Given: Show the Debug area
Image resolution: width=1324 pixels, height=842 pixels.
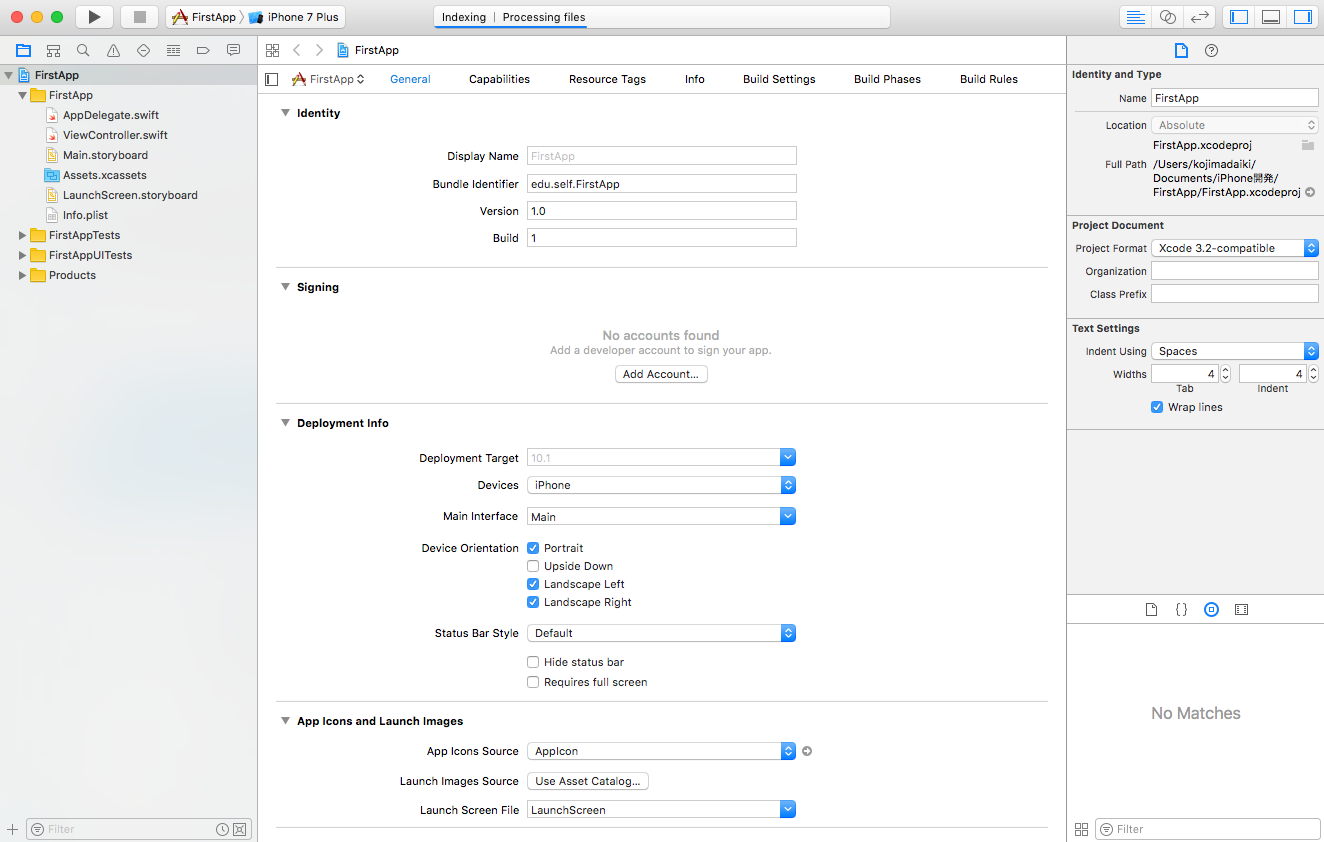Looking at the screenshot, I should (1271, 17).
